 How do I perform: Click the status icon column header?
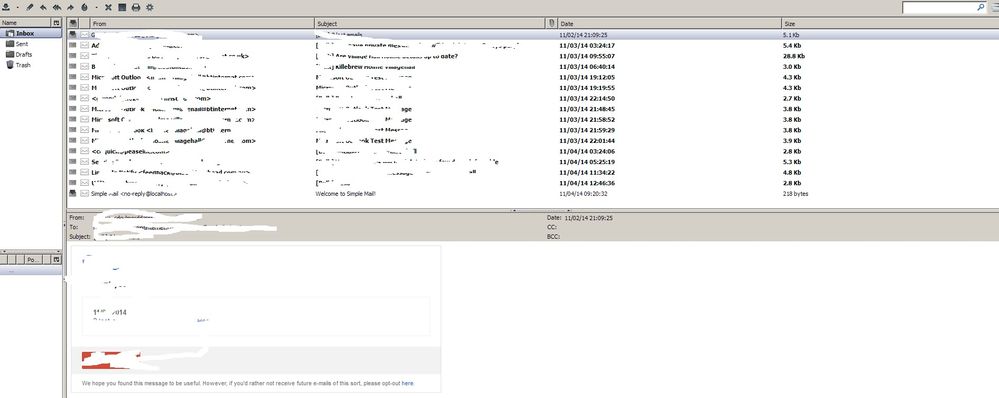pyautogui.click(x=73, y=24)
